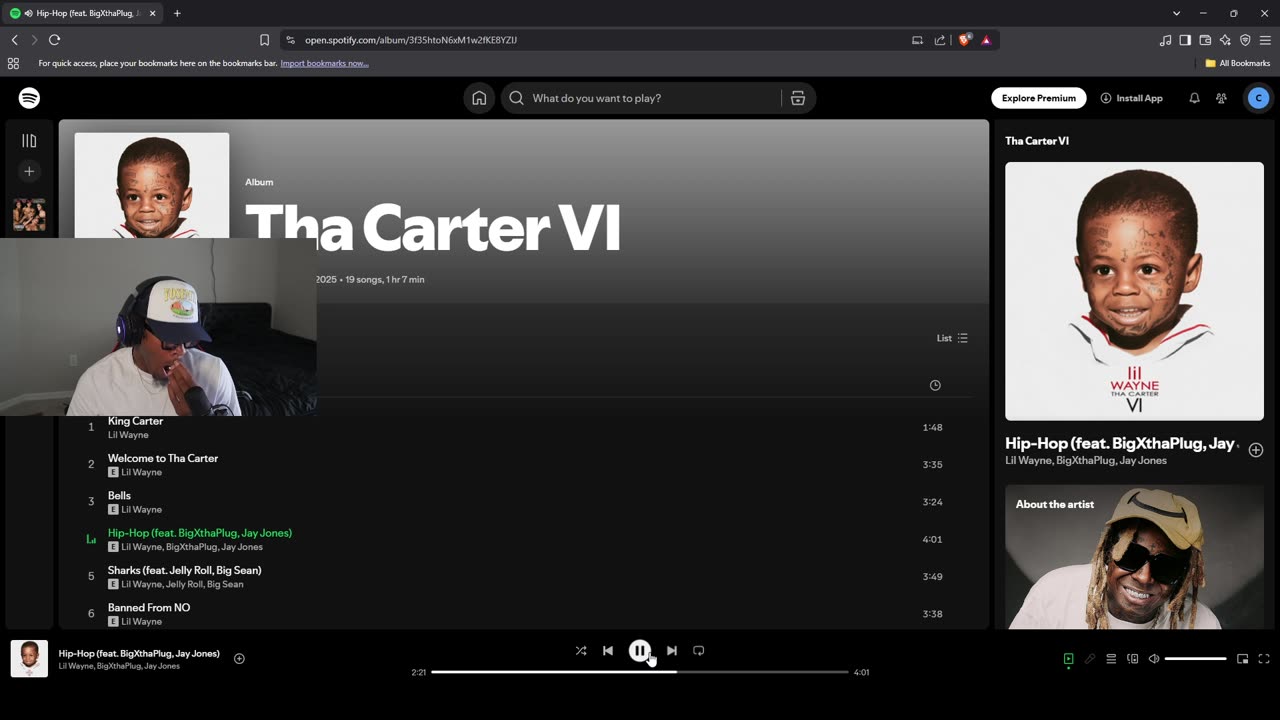
Task: Go to Spotify Home
Action: [x=479, y=98]
